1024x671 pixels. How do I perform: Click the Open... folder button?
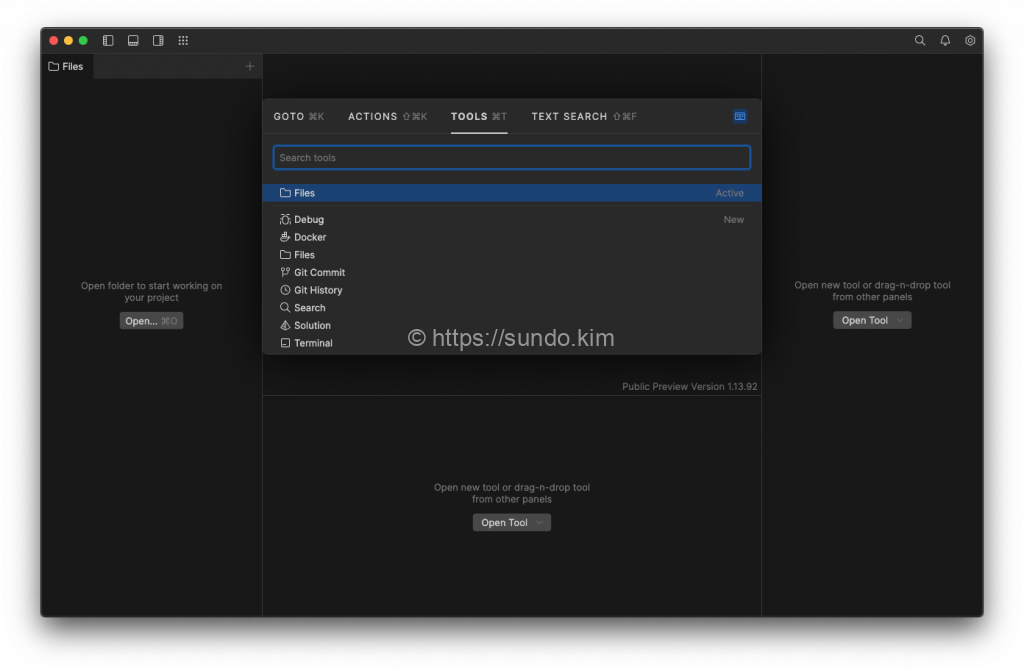coord(151,321)
